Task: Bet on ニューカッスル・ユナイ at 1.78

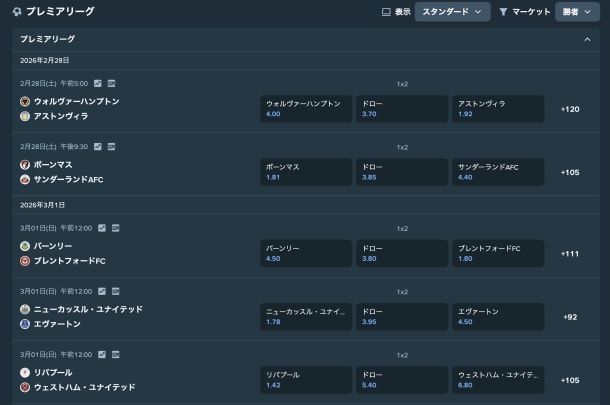Action: [306, 317]
